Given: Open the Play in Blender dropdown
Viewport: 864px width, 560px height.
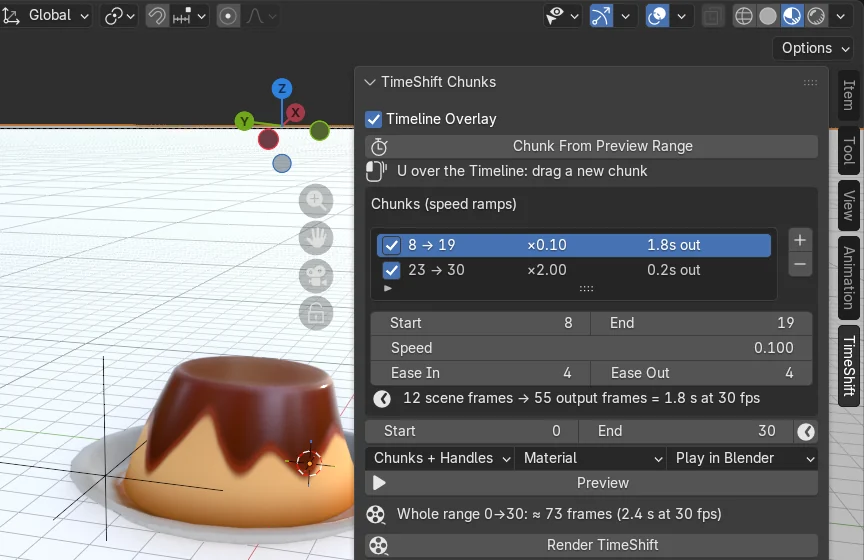Looking at the screenshot, I should click(x=742, y=458).
